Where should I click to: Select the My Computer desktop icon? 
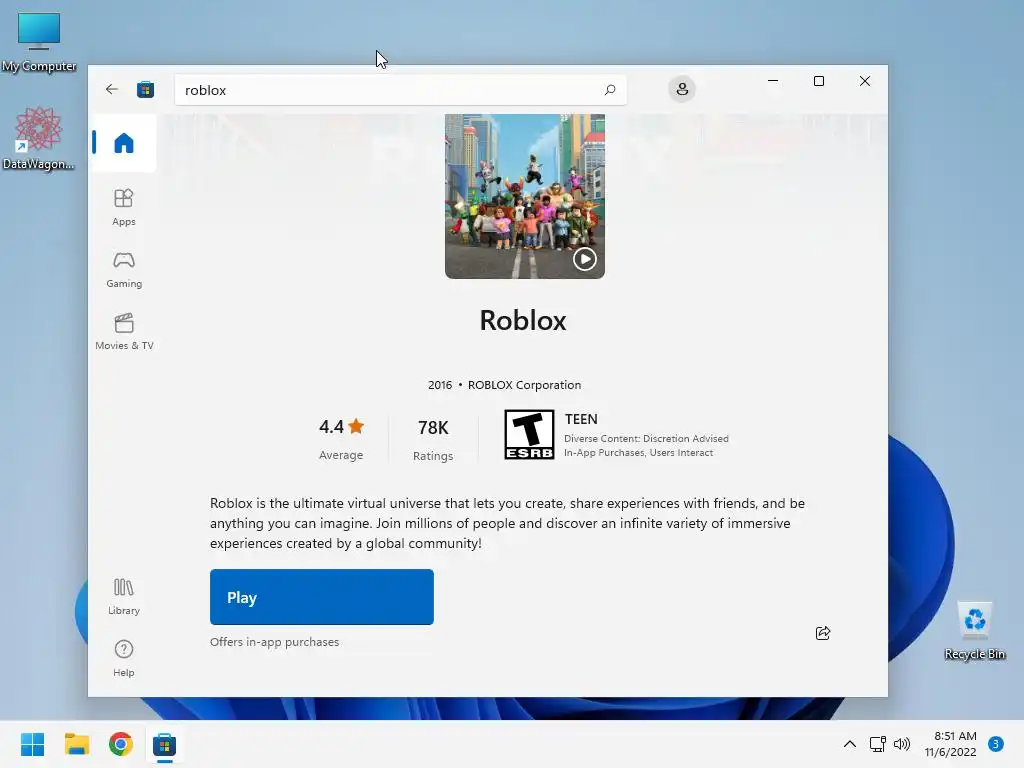39,42
